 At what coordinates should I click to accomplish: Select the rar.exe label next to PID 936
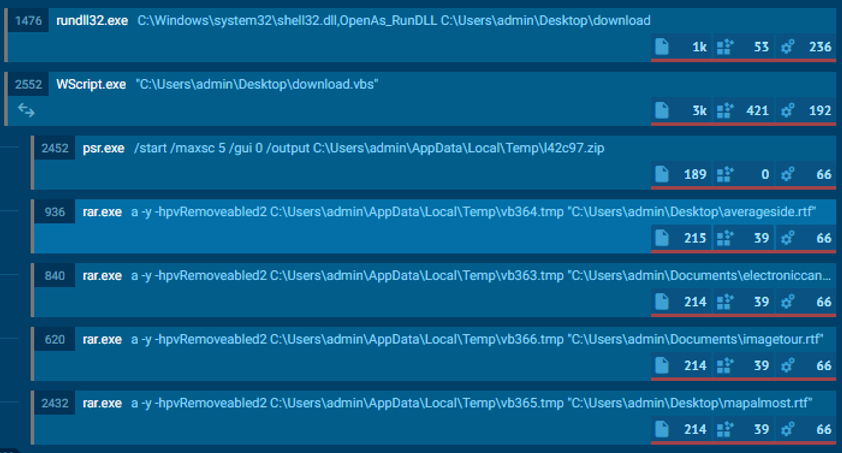102,212
